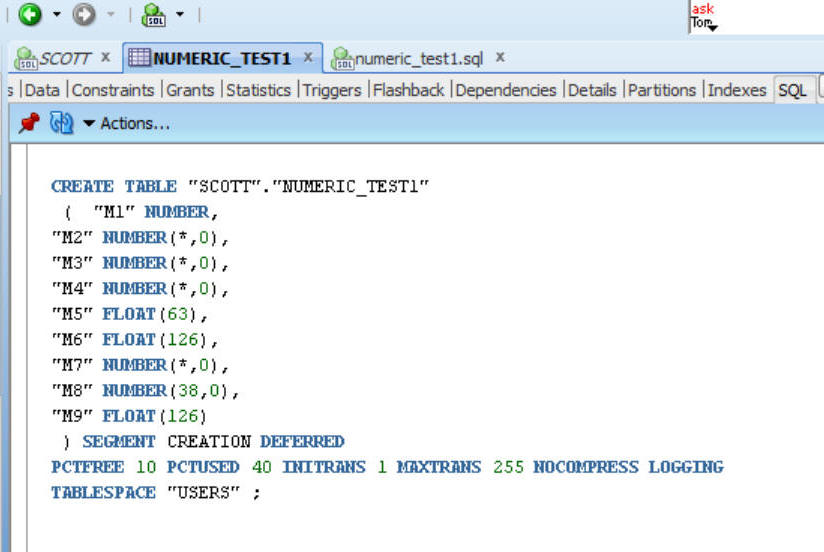Click the SQL file icon on numeric_test1.sql tab
Image resolution: width=824 pixels, height=552 pixels.
342,59
